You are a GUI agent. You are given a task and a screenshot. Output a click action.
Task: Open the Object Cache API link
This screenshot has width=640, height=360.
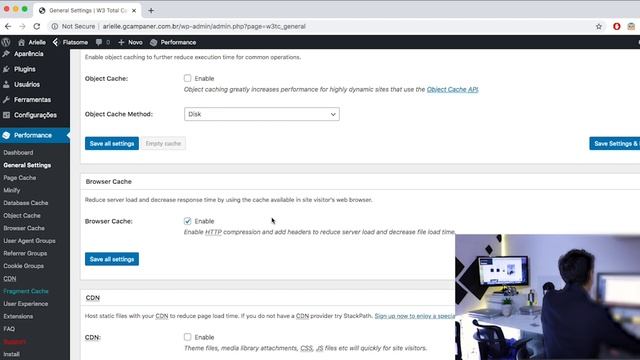pyautogui.click(x=452, y=89)
